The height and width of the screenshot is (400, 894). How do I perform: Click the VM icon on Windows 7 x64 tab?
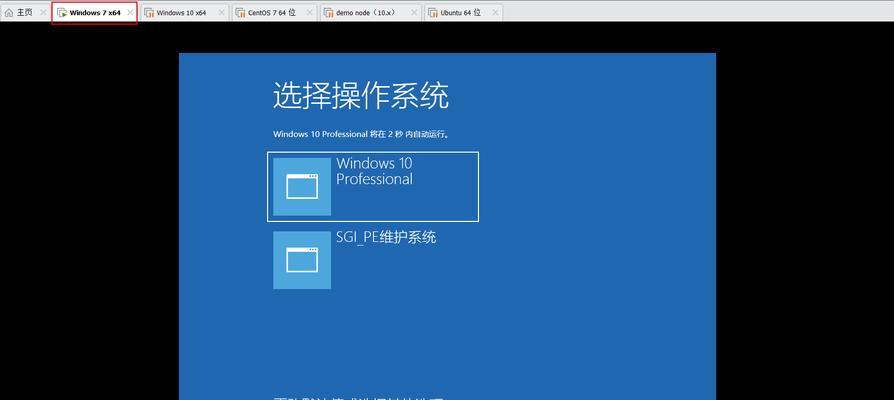pyautogui.click(x=62, y=13)
